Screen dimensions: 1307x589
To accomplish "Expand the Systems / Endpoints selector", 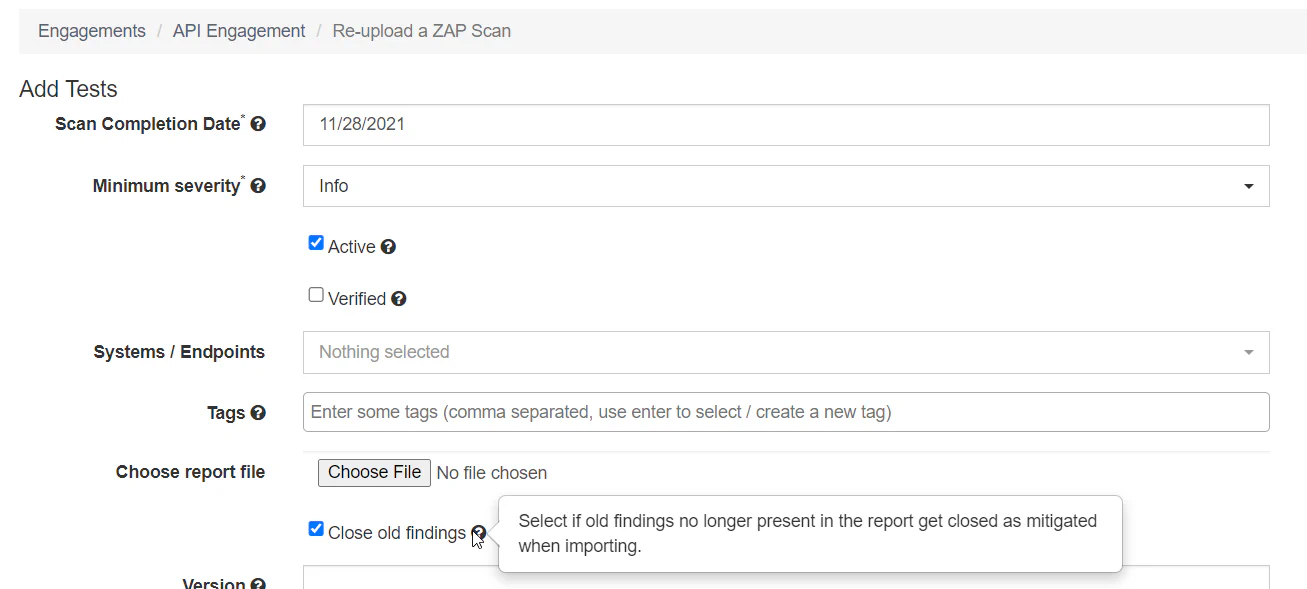I will pos(786,352).
